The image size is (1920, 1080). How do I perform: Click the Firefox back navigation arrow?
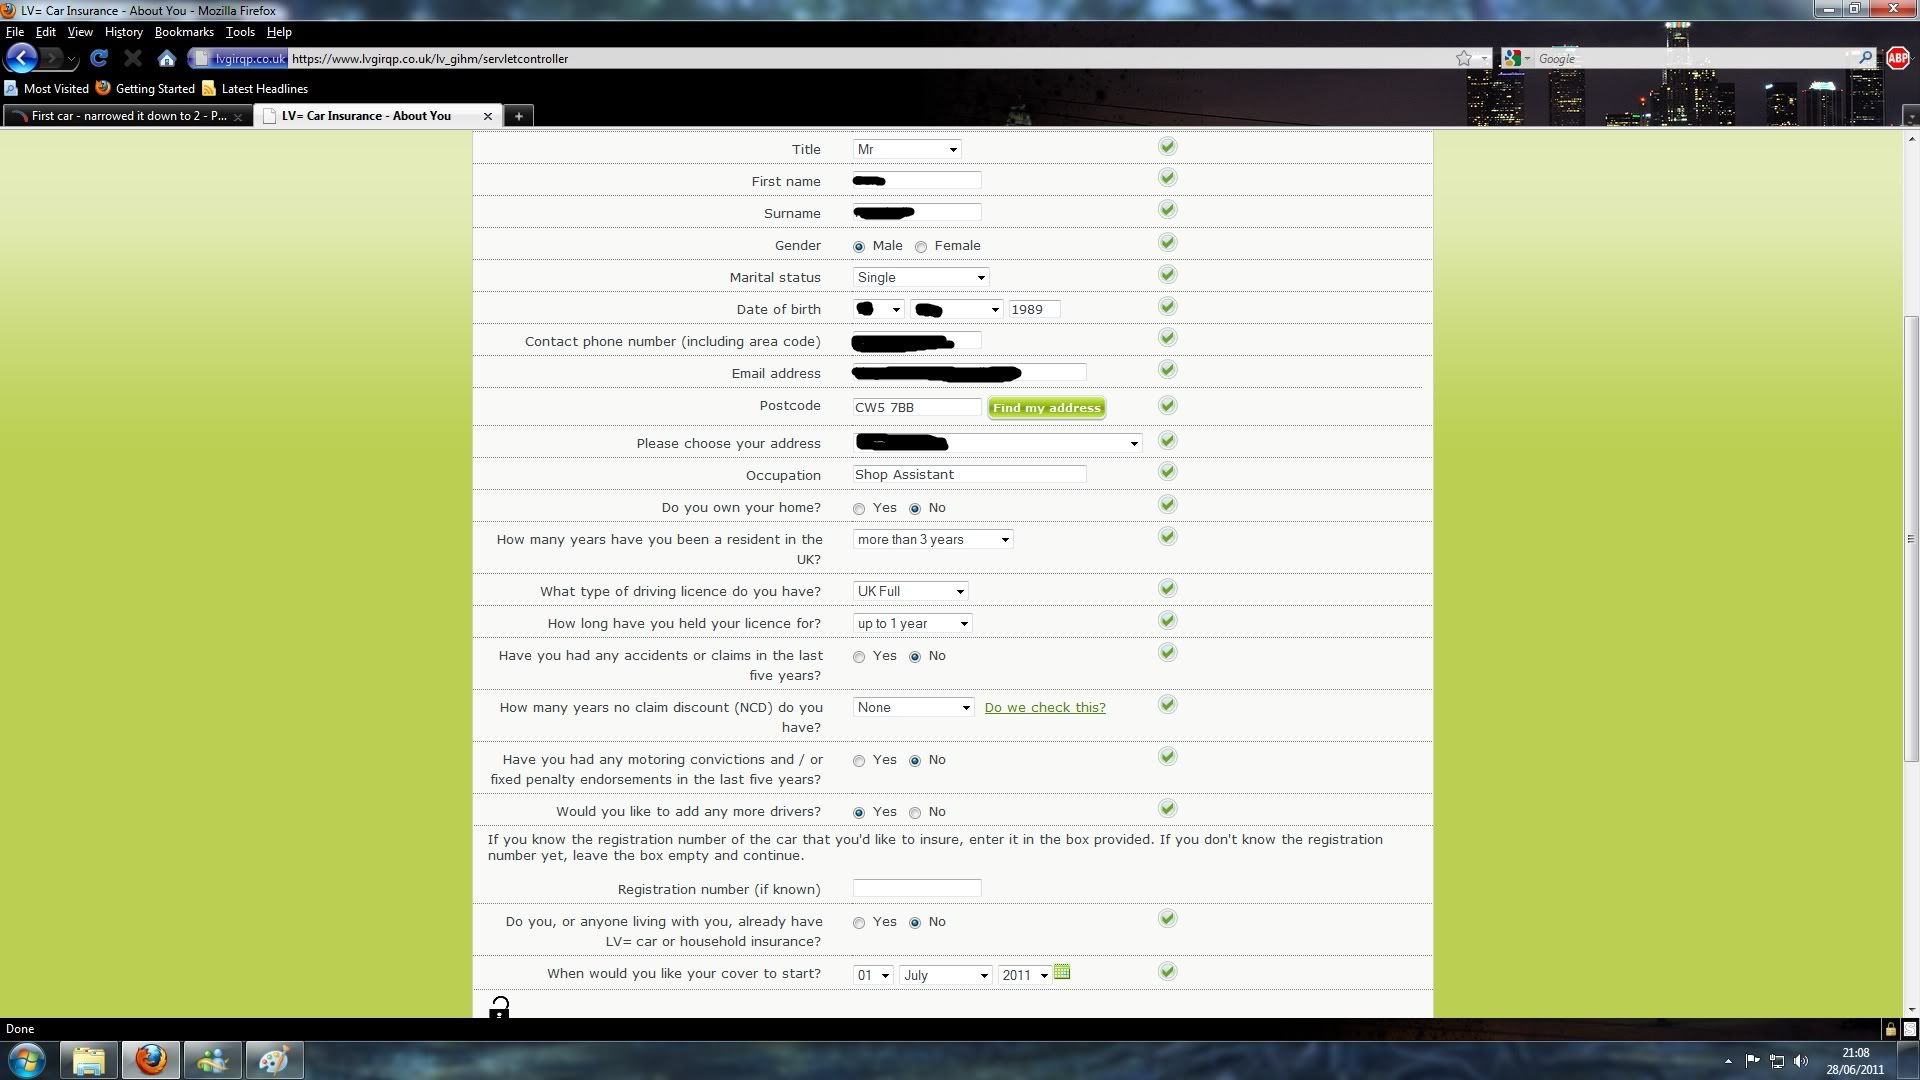[22, 58]
